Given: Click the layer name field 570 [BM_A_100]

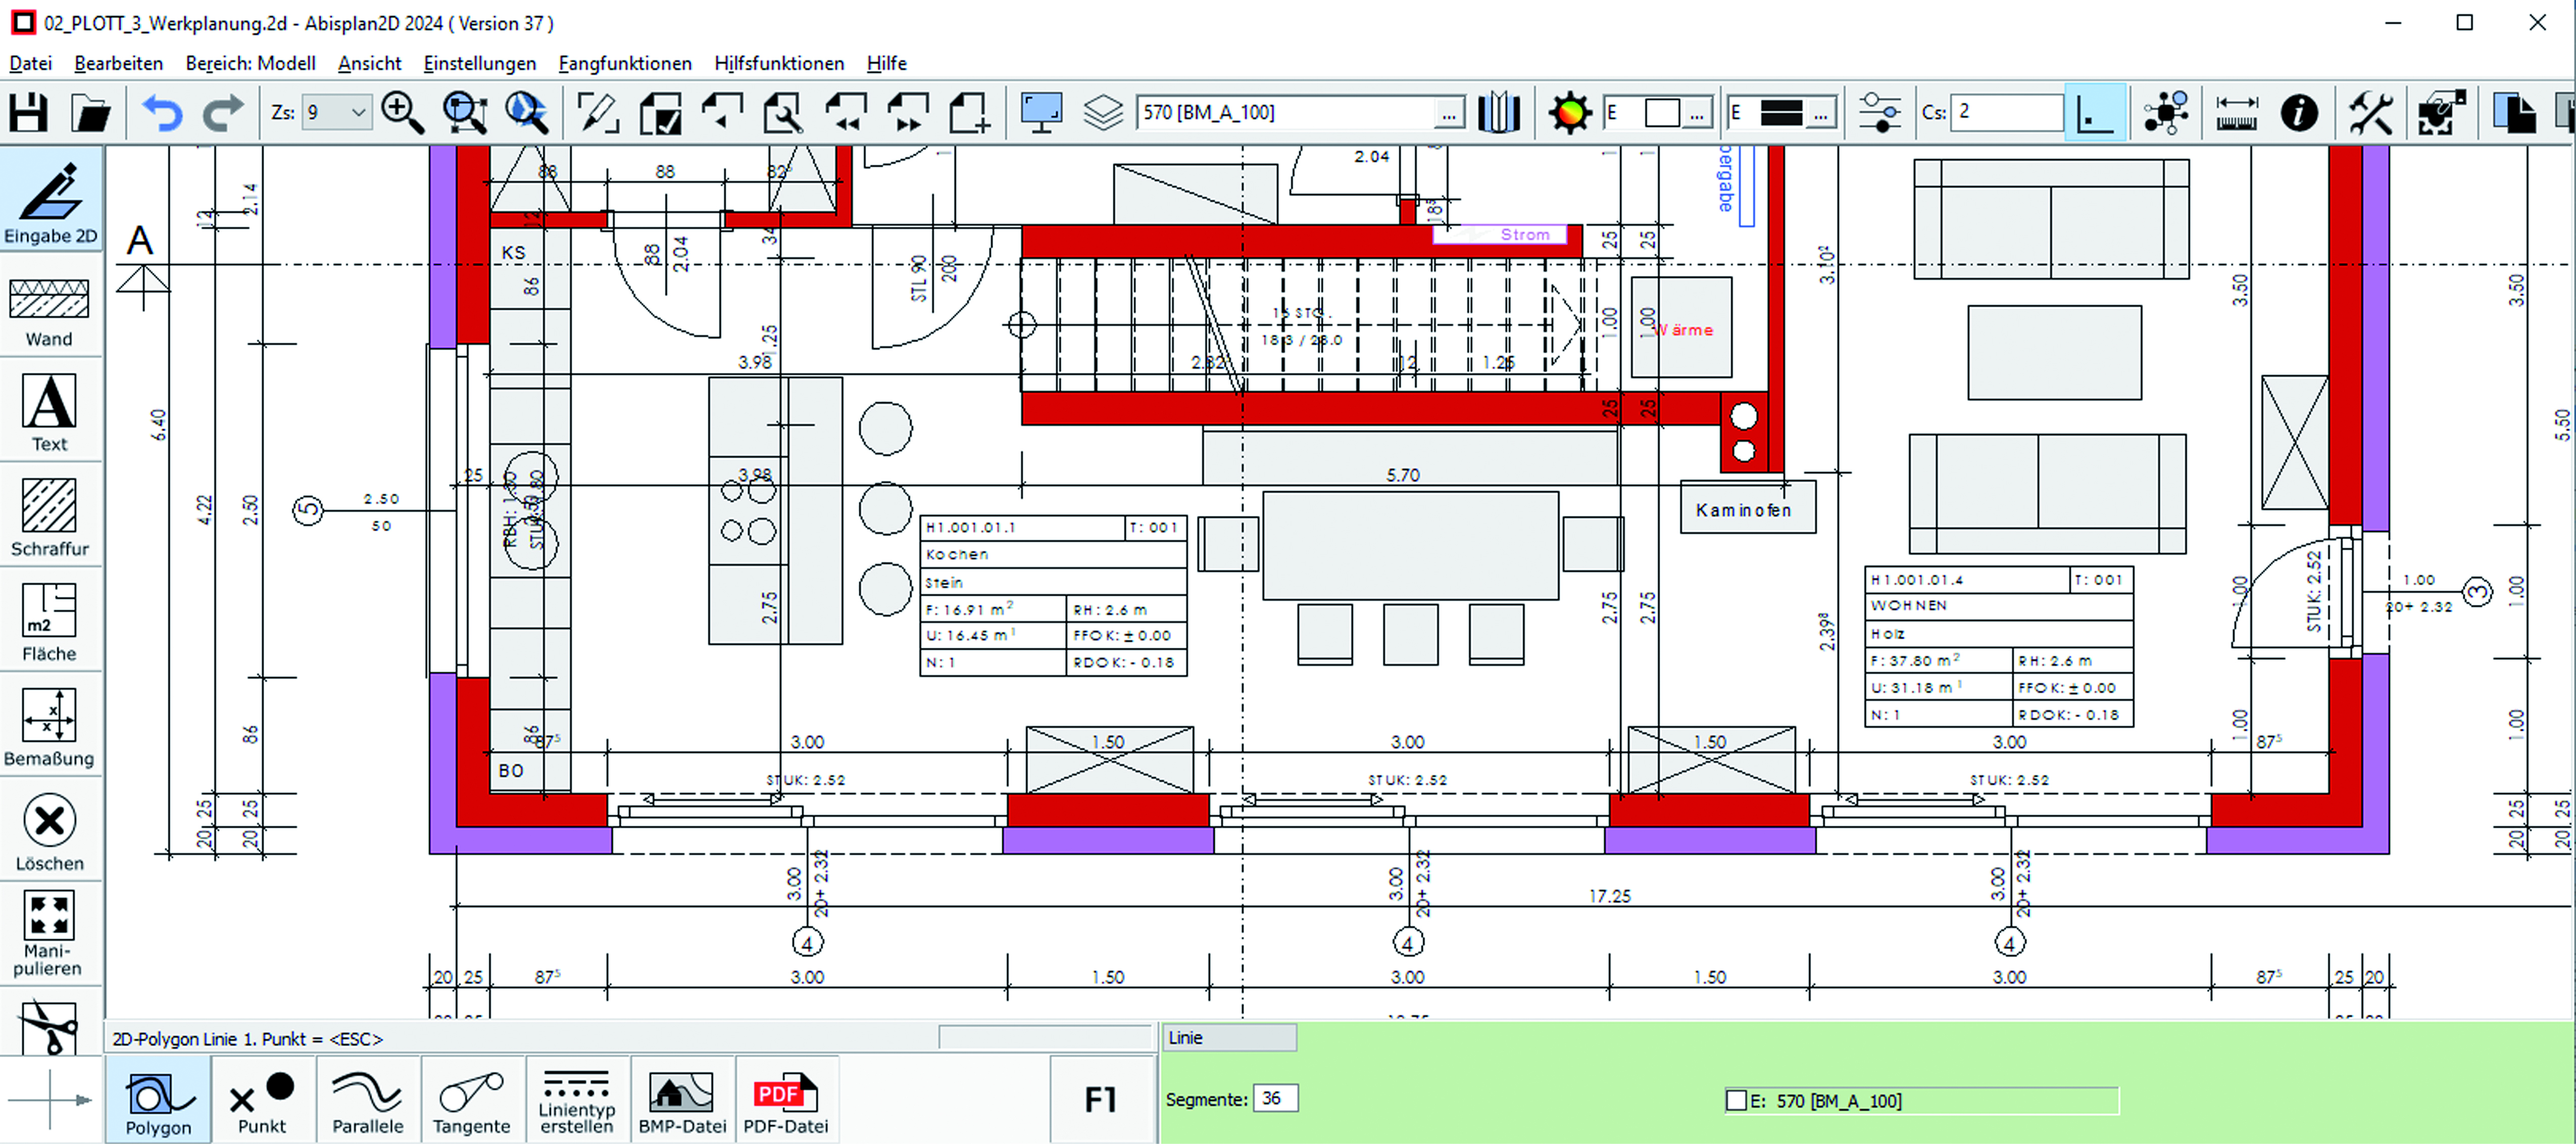Looking at the screenshot, I should pyautogui.click(x=1286, y=112).
